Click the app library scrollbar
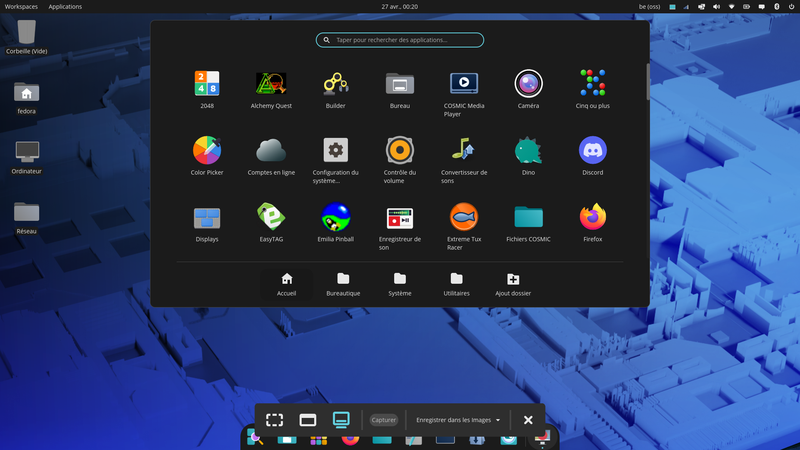 [648, 82]
